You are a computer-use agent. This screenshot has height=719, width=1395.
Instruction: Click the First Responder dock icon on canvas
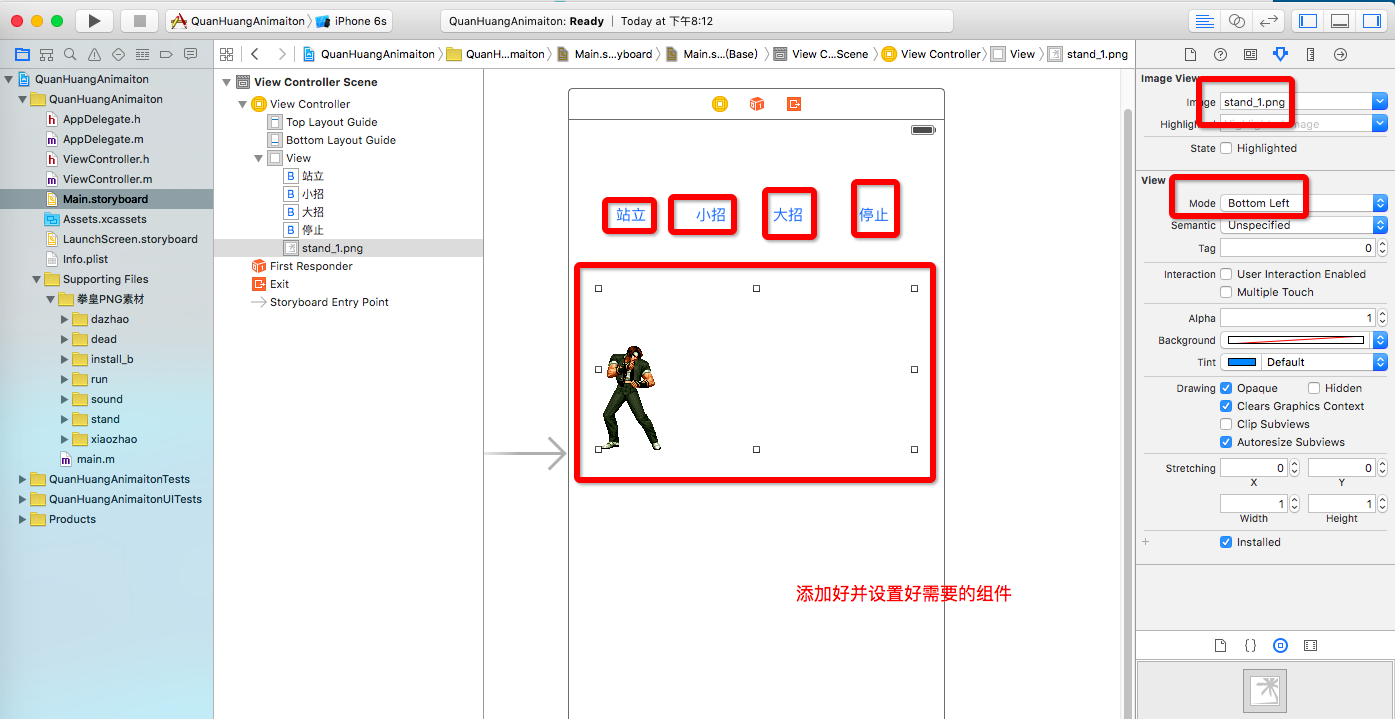(x=757, y=104)
